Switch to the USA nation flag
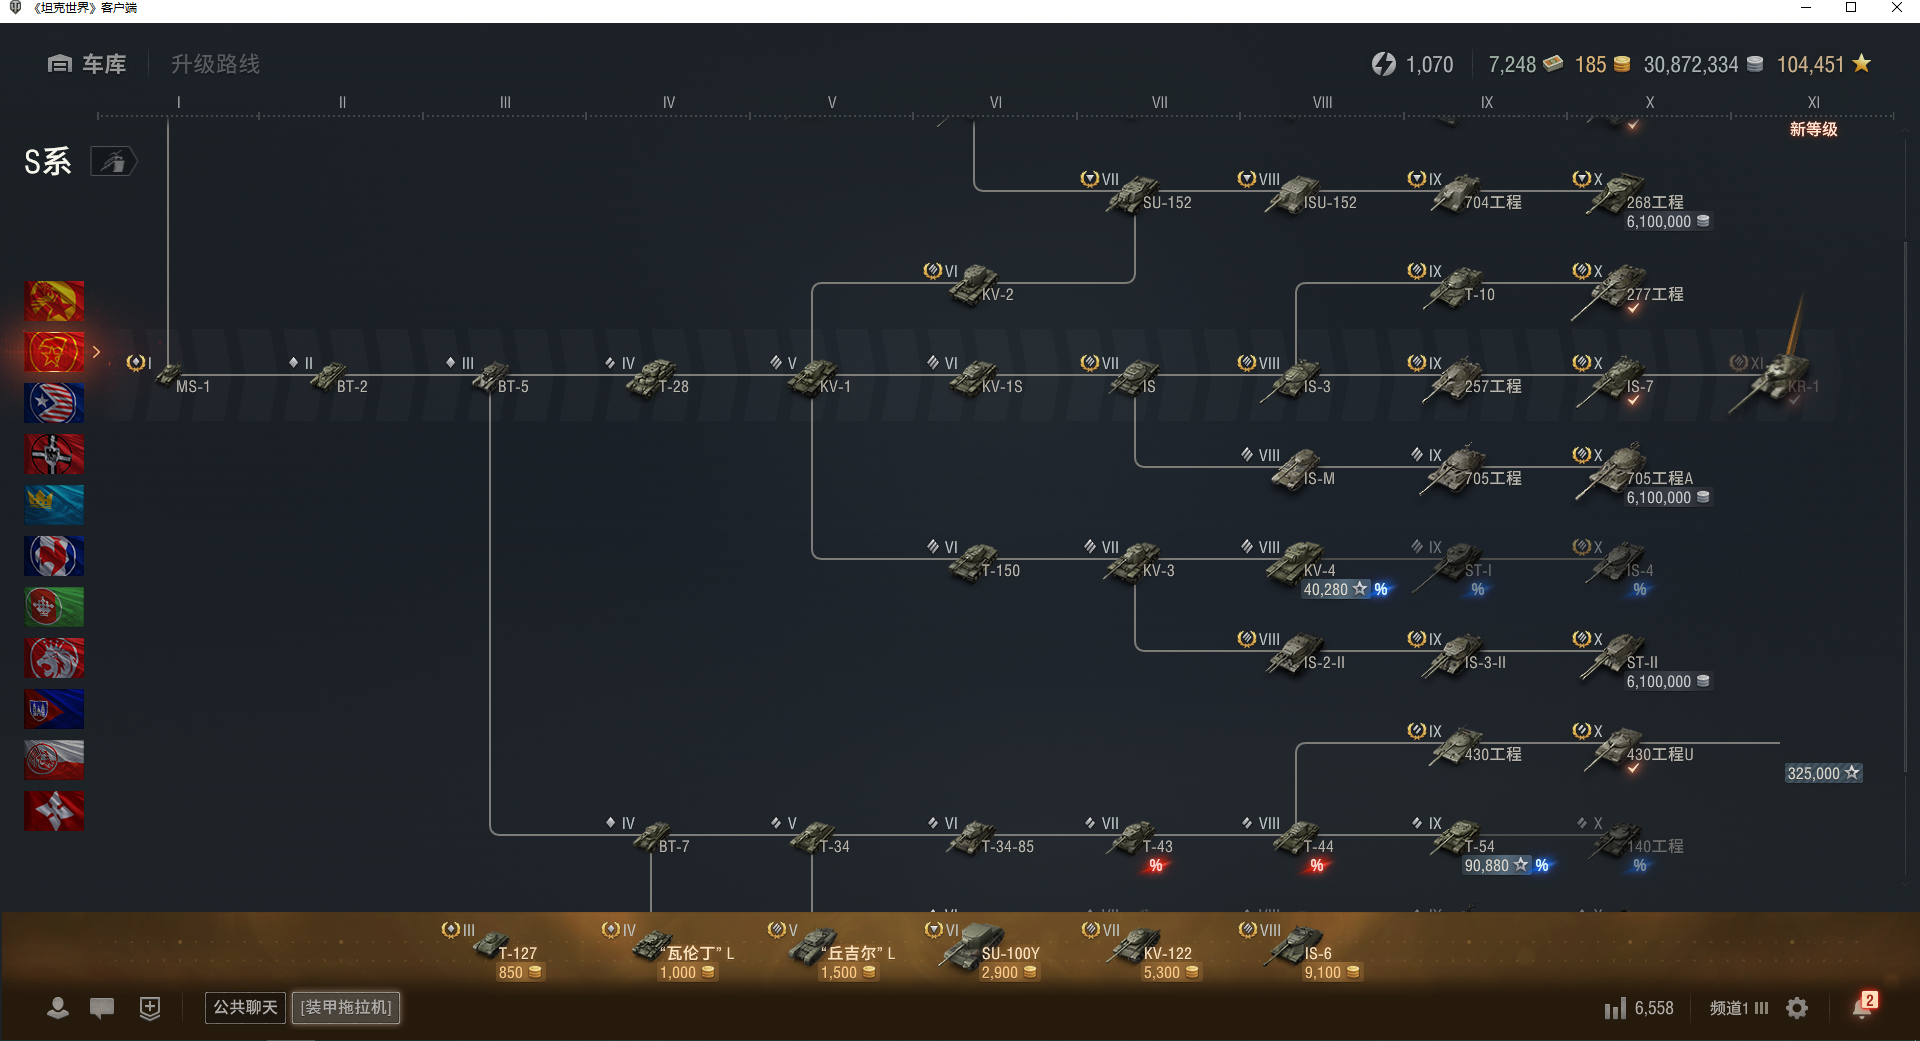 coord(54,403)
